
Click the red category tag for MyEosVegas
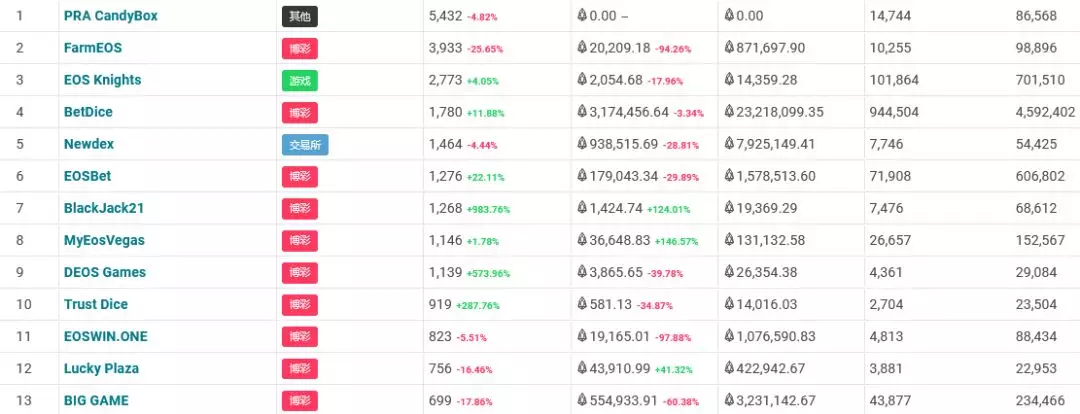pyautogui.click(x=300, y=241)
